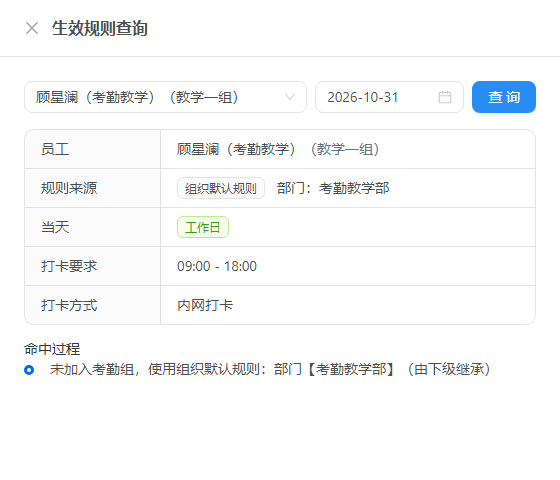Click 部门：考勤教学部 text
The height and width of the screenshot is (480, 560).
pyautogui.click(x=333, y=188)
